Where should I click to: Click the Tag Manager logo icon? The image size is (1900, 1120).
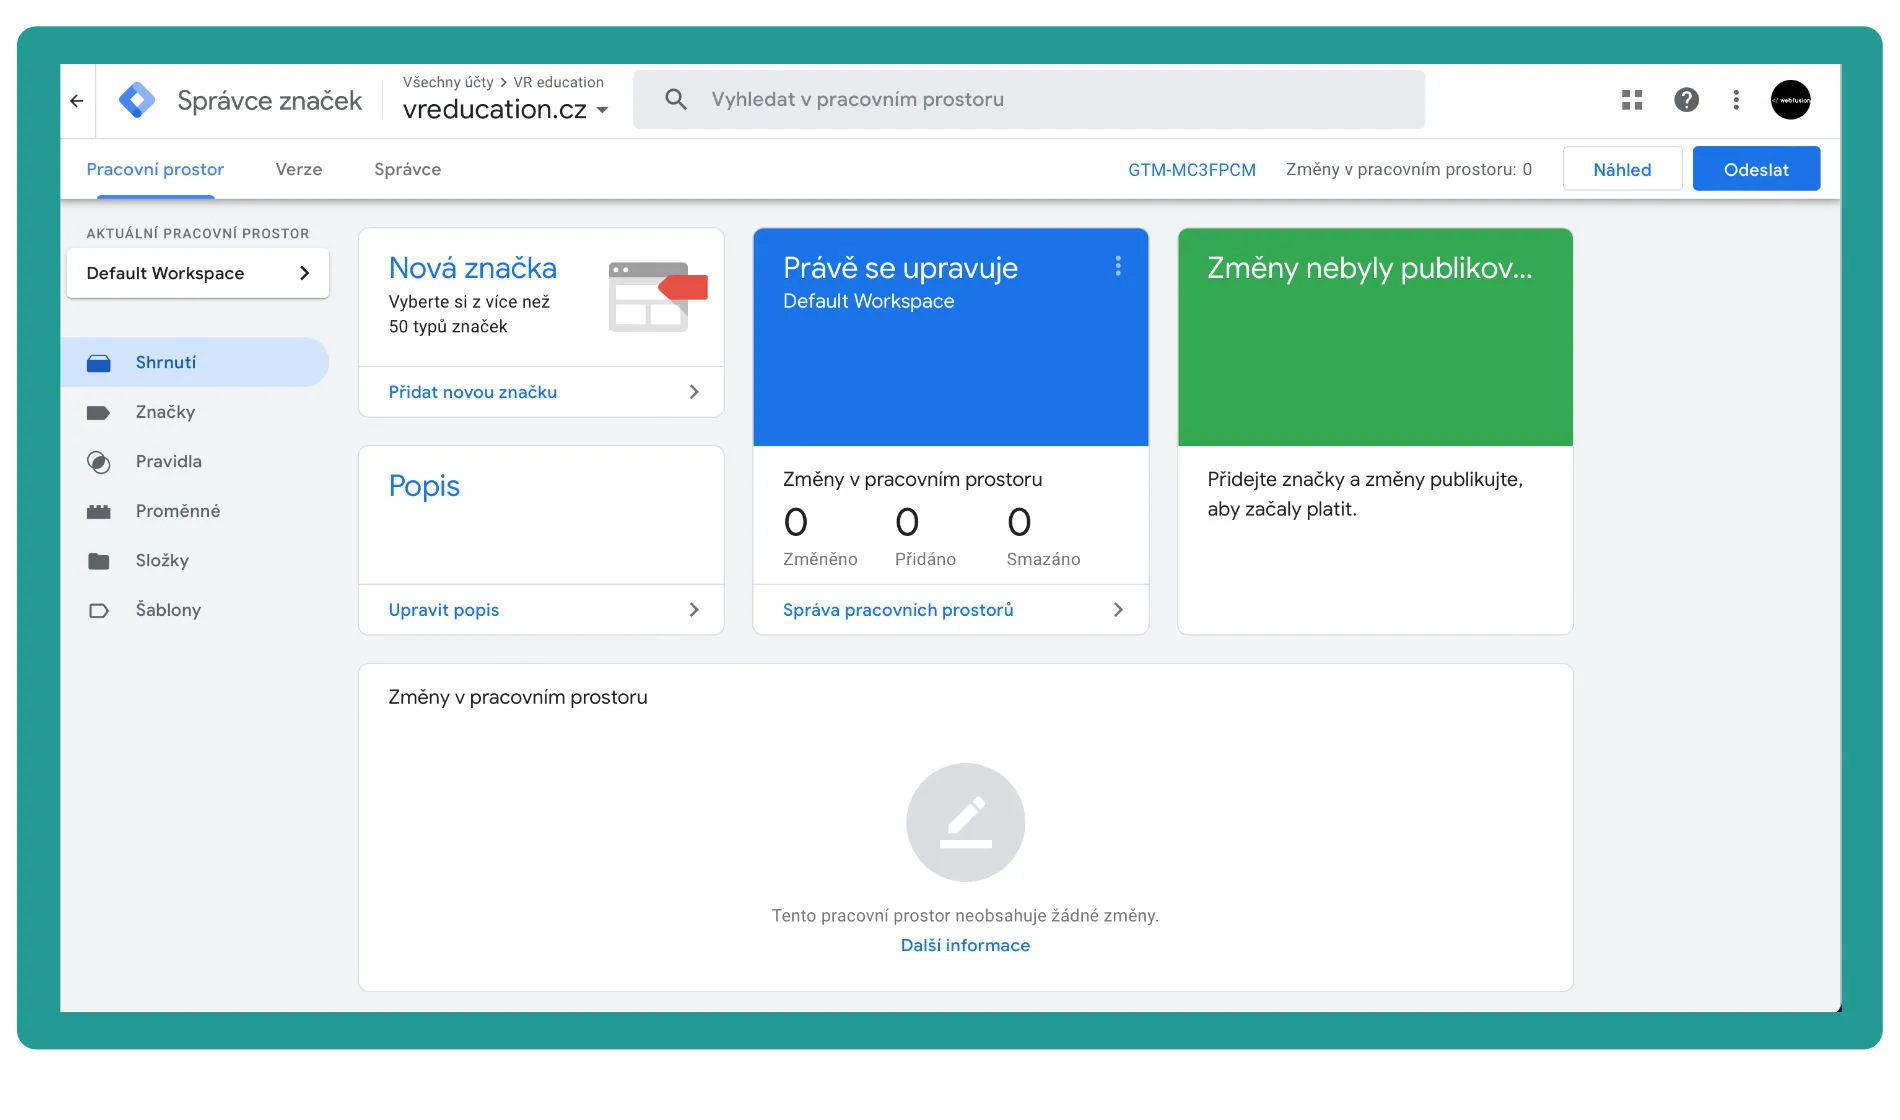(137, 100)
